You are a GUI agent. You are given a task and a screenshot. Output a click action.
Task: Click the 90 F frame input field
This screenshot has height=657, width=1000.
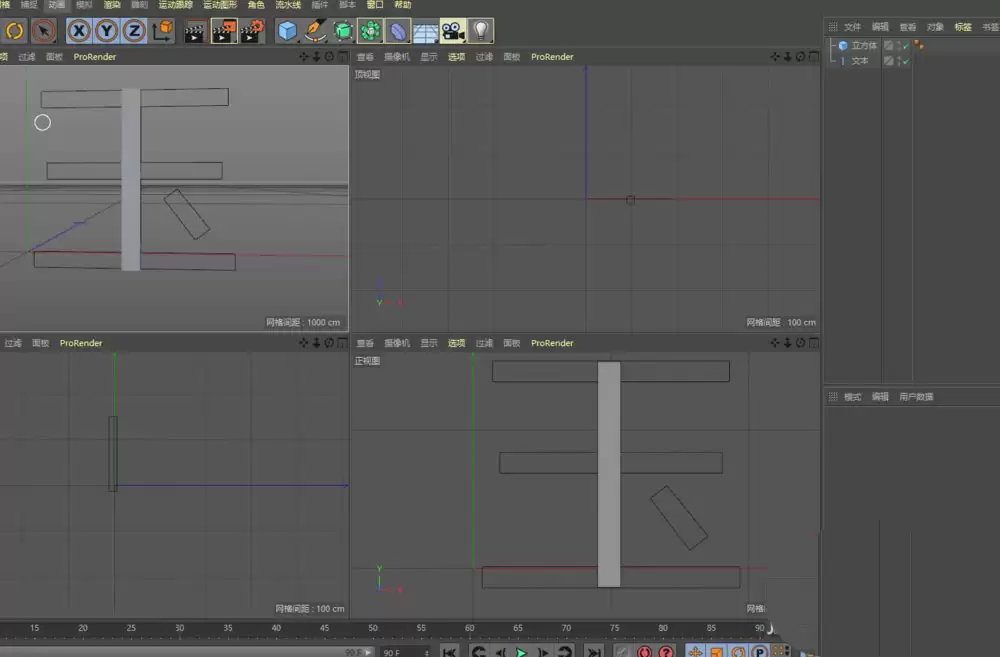coord(393,652)
